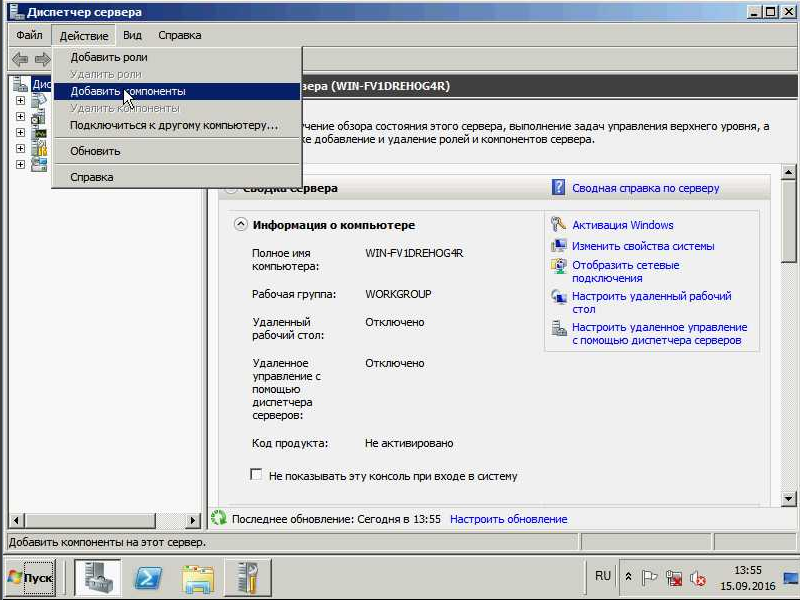
Task: Click tree pane horizontal scroll left arrow
Action: 16,520
